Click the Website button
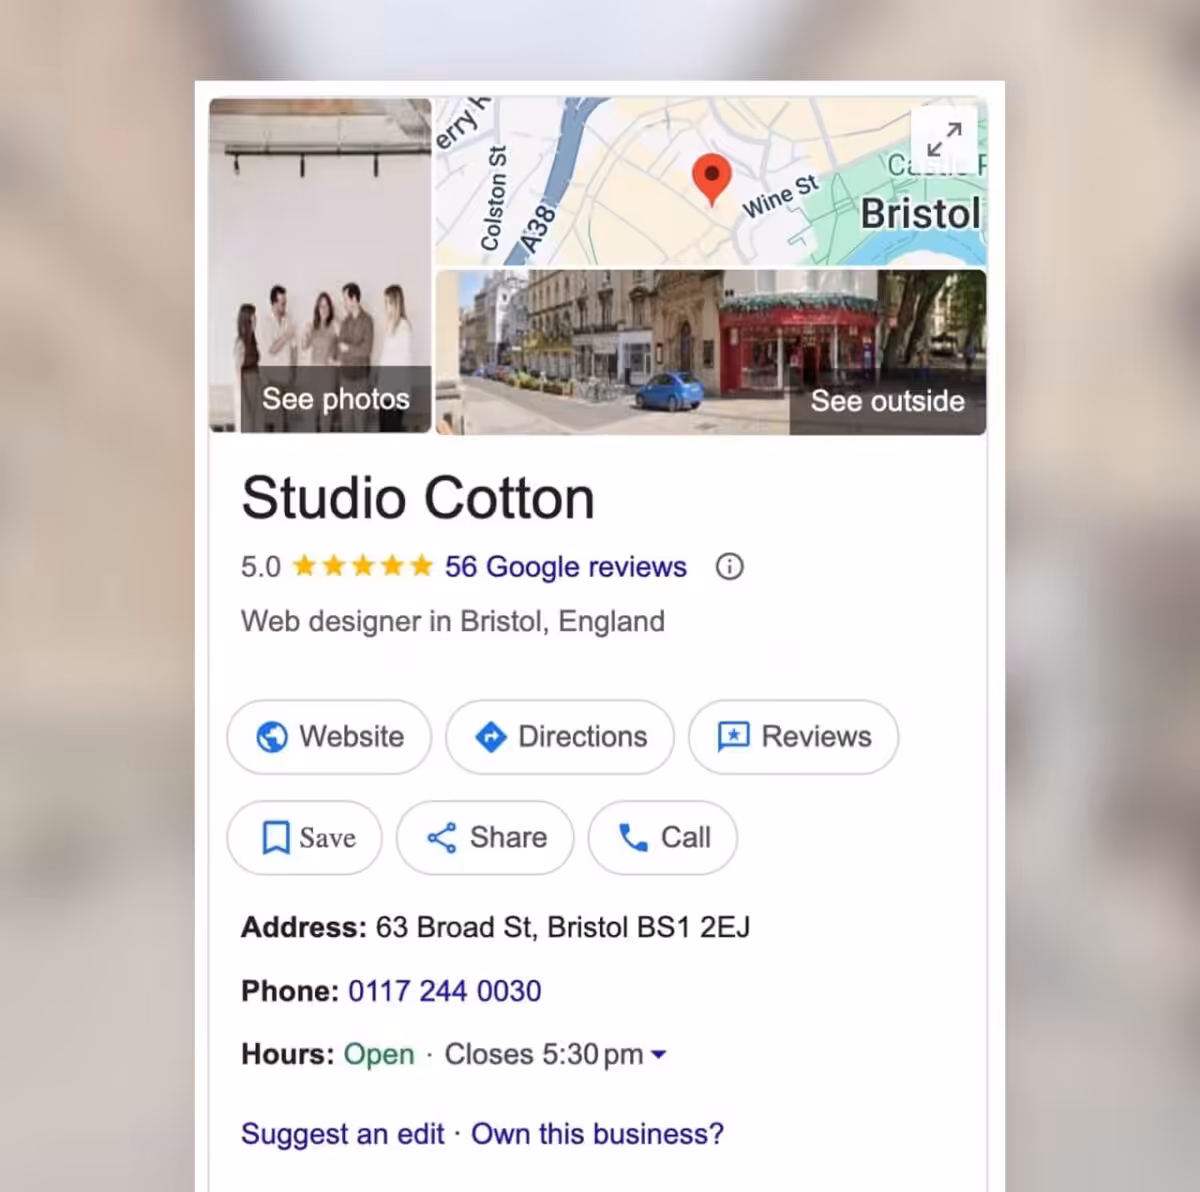This screenshot has width=1200, height=1192. (329, 737)
